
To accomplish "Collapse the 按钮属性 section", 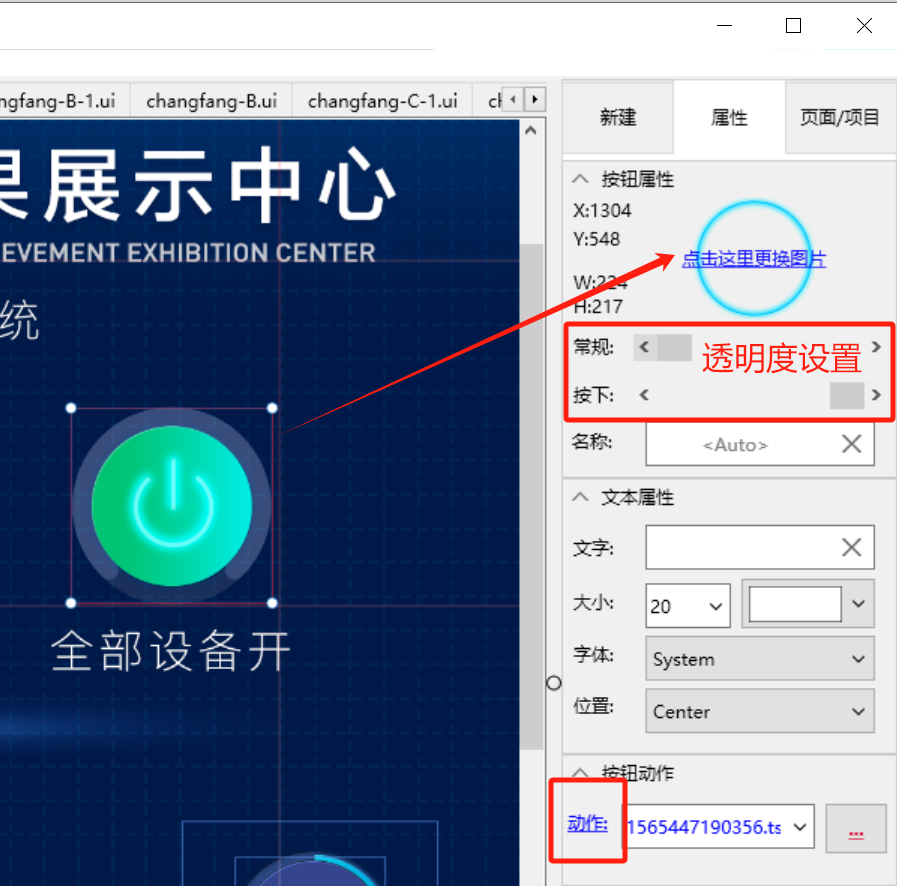I will click(580, 179).
